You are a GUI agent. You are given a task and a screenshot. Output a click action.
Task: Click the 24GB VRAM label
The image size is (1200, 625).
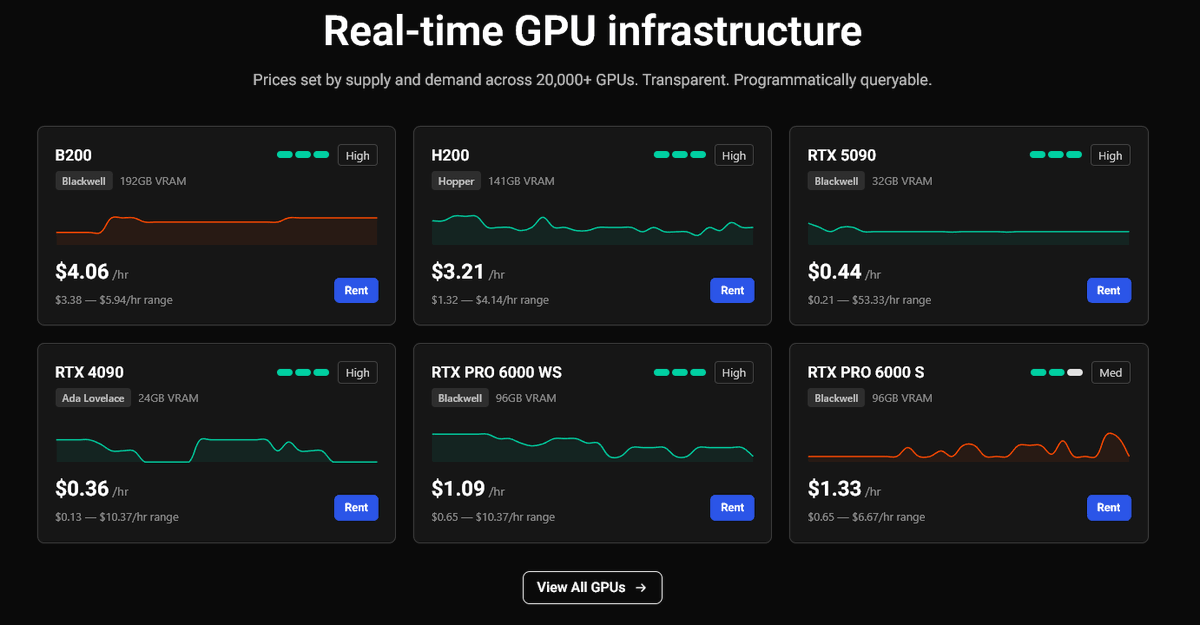click(168, 398)
